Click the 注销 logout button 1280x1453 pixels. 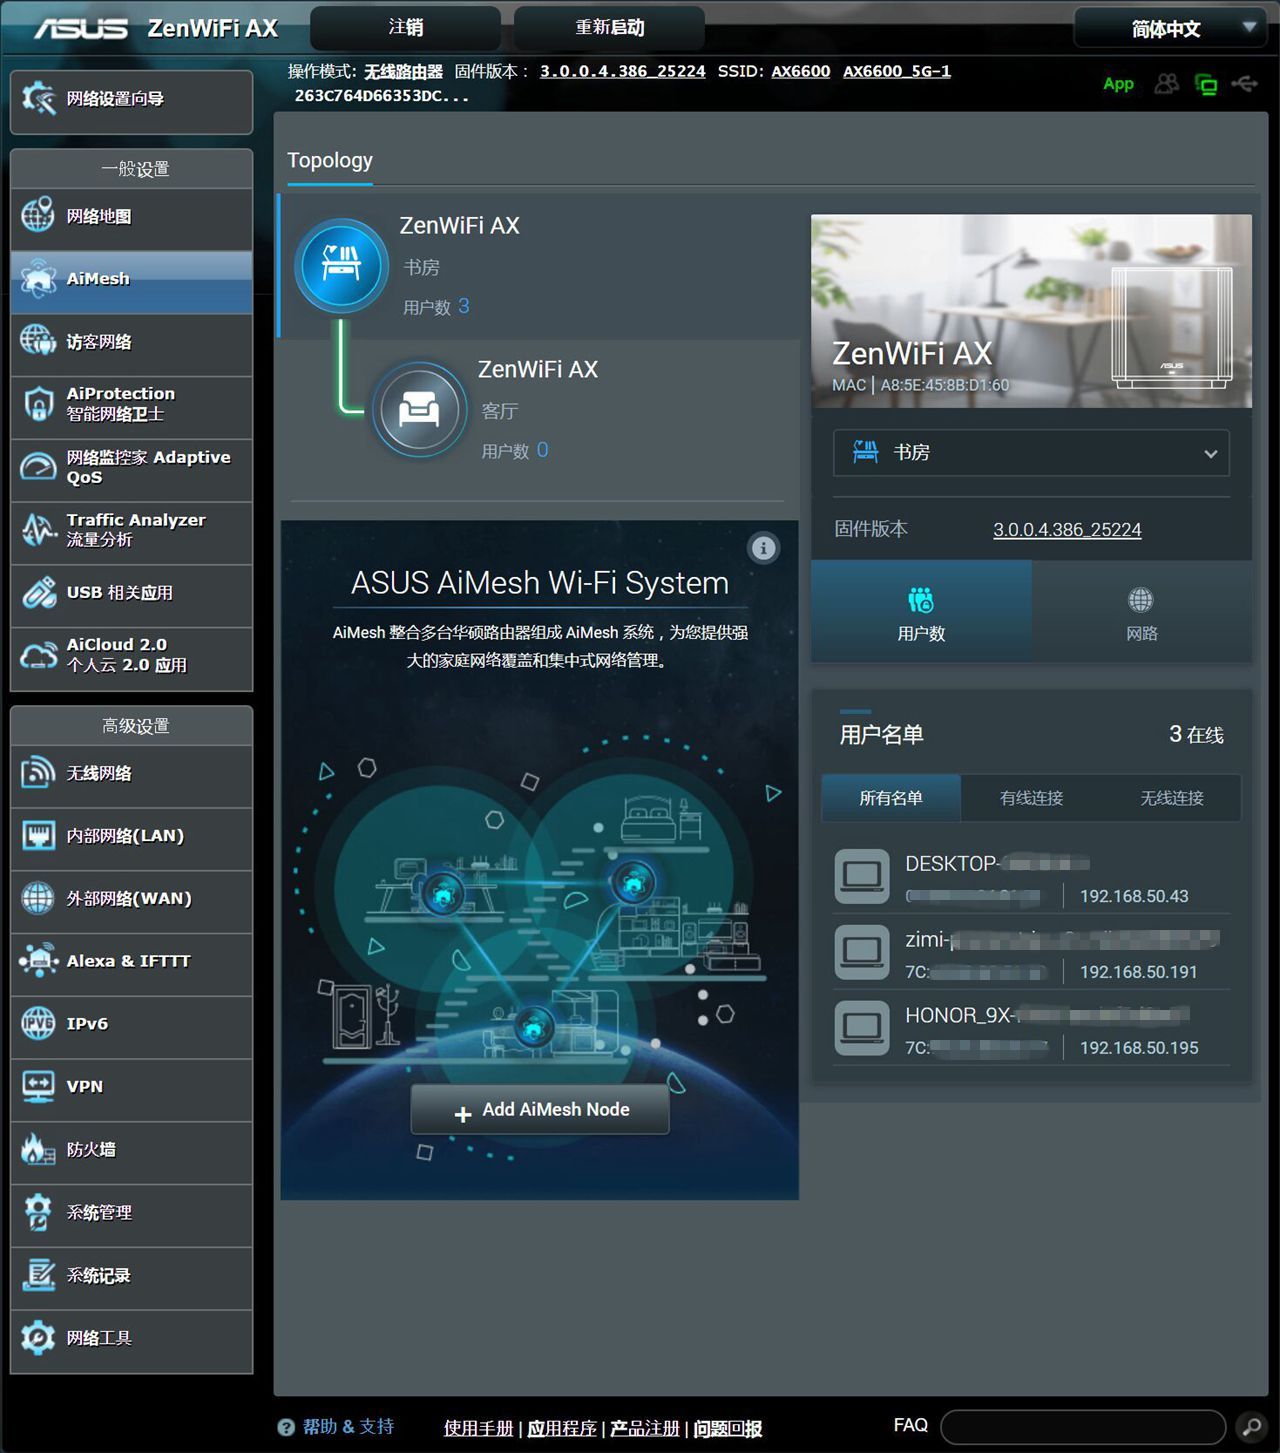click(405, 28)
